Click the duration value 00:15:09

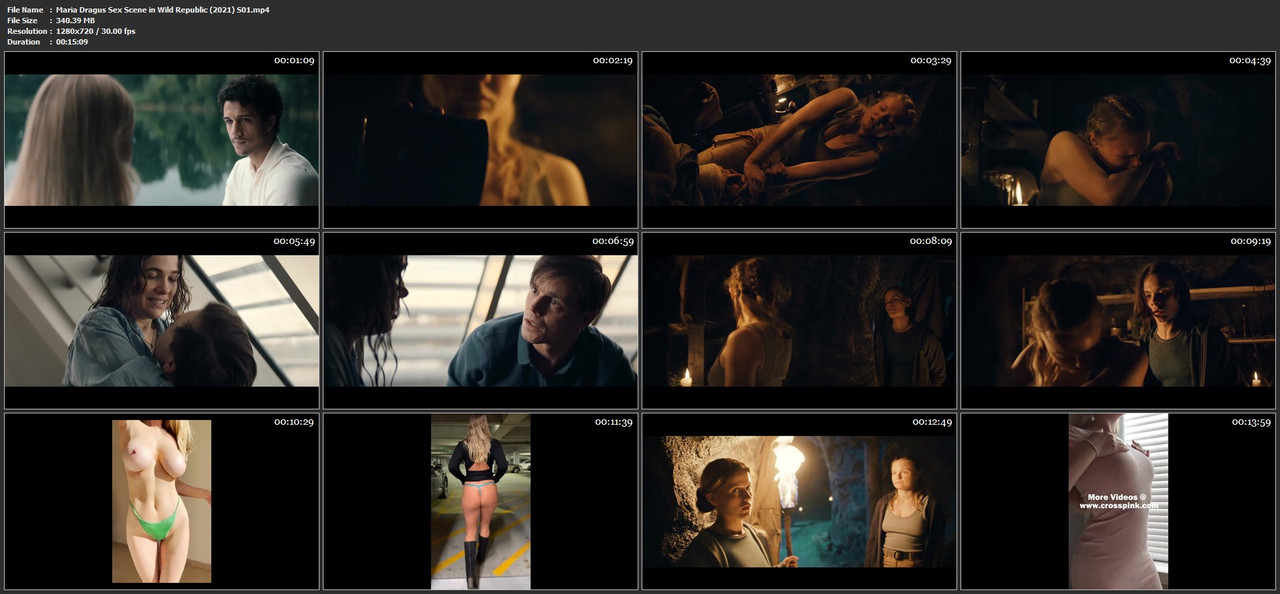[x=72, y=42]
